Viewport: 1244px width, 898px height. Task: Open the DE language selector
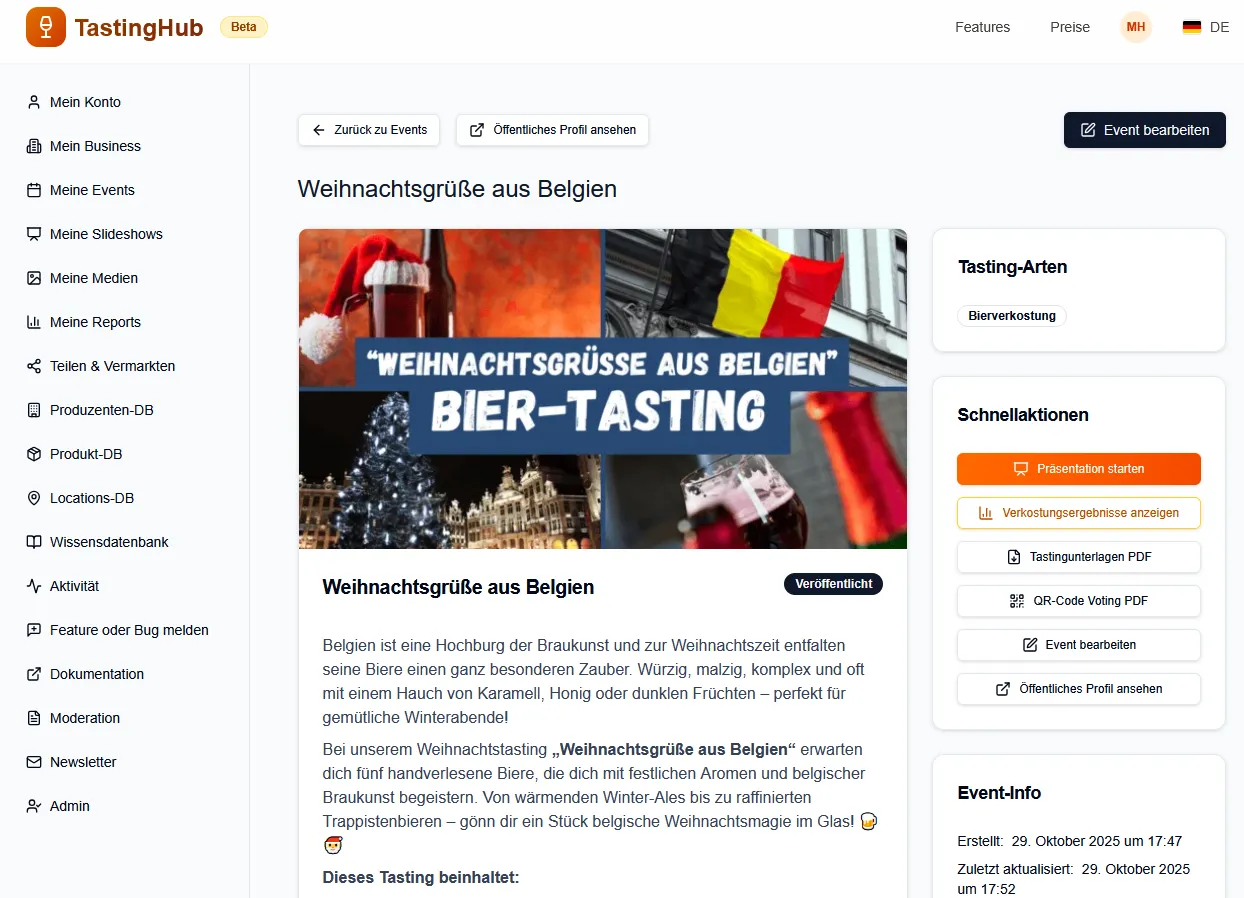point(1205,27)
